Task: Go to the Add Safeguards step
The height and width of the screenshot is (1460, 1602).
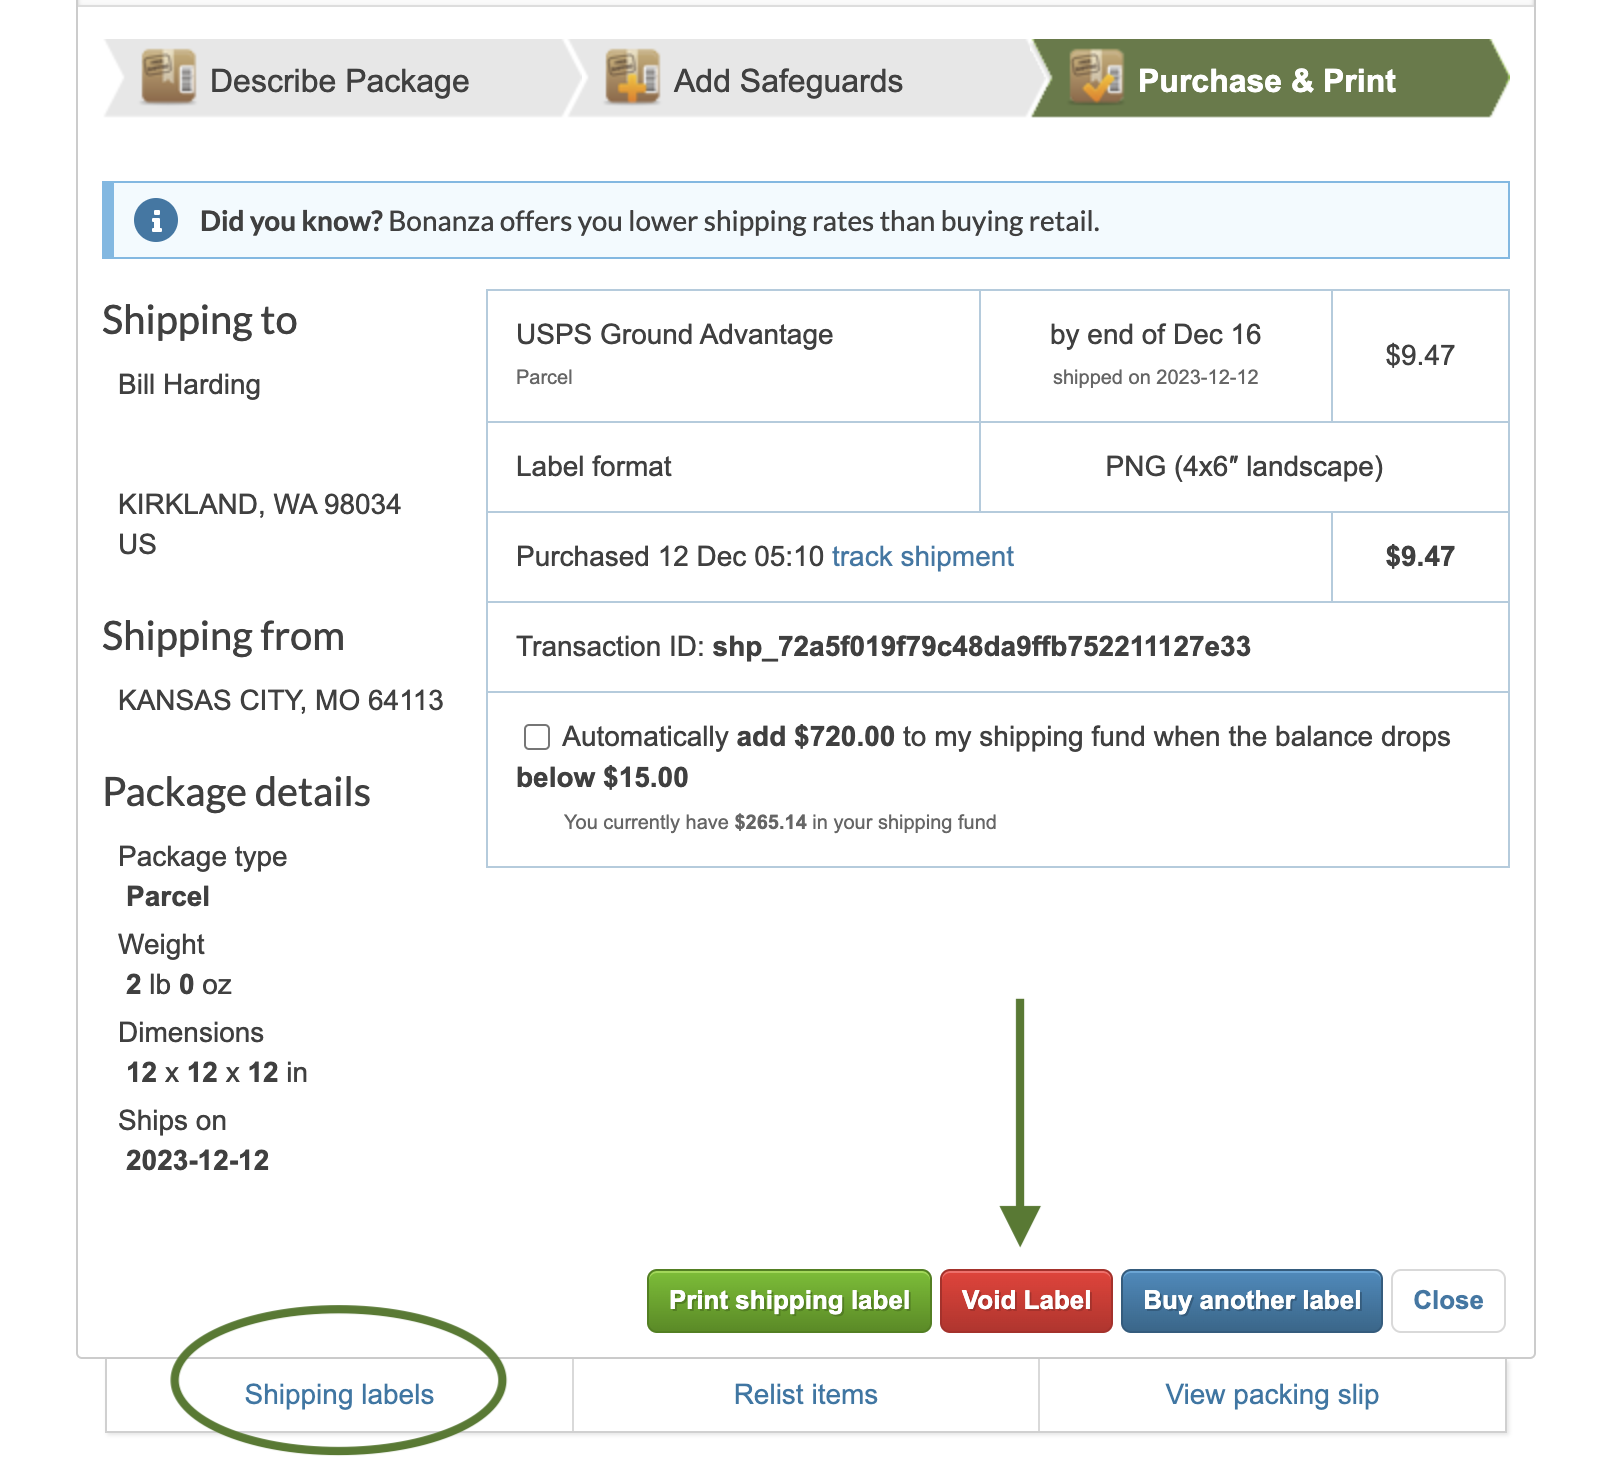Action: [800, 79]
